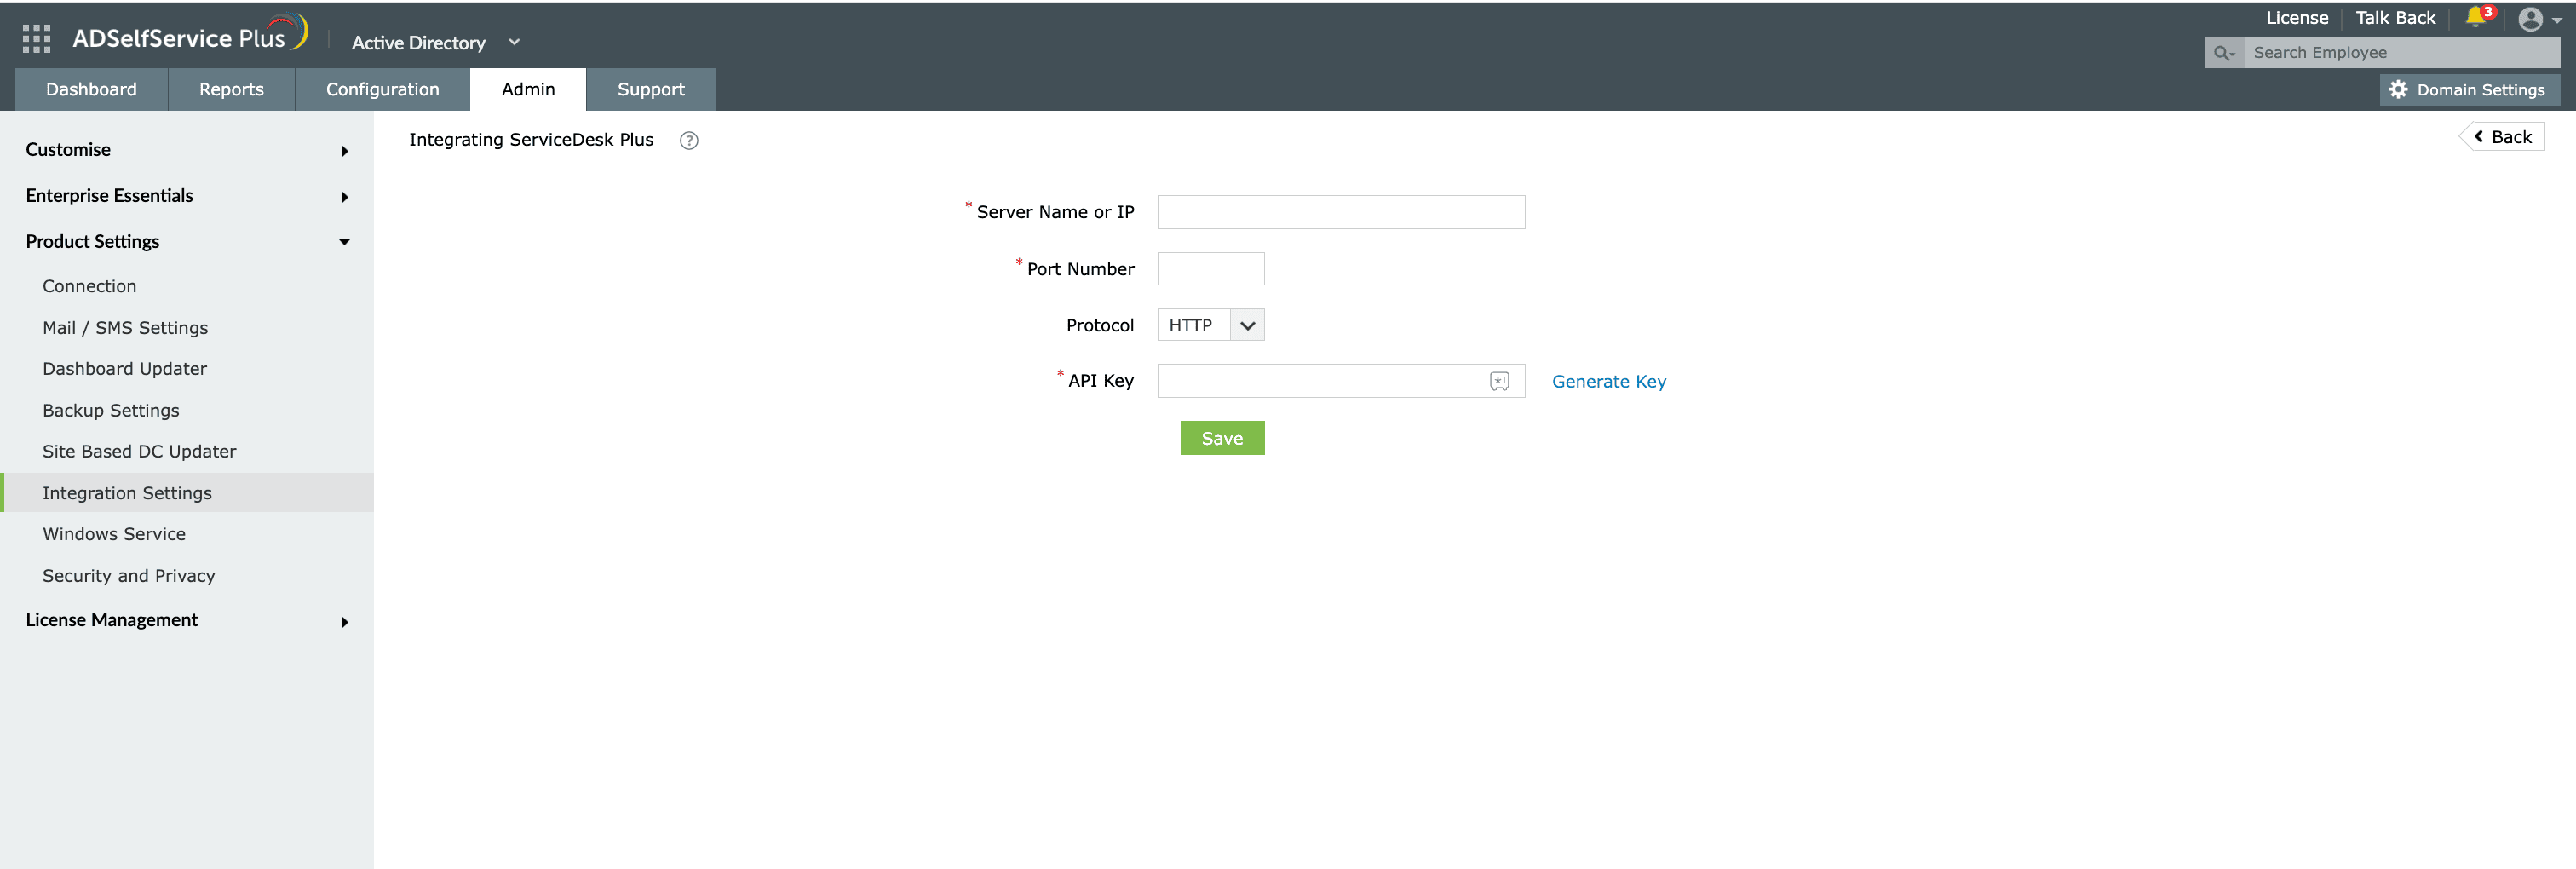Viewport: 2576px width, 869px height.
Task: Open the apps grid launcher icon
Action: point(36,39)
